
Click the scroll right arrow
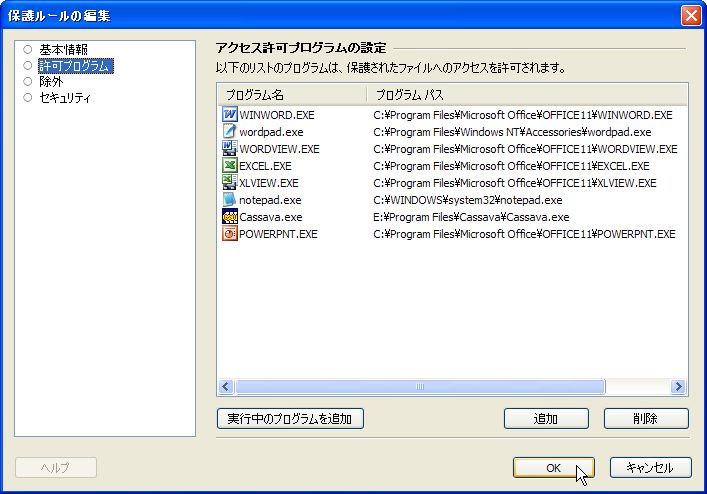[x=679, y=386]
